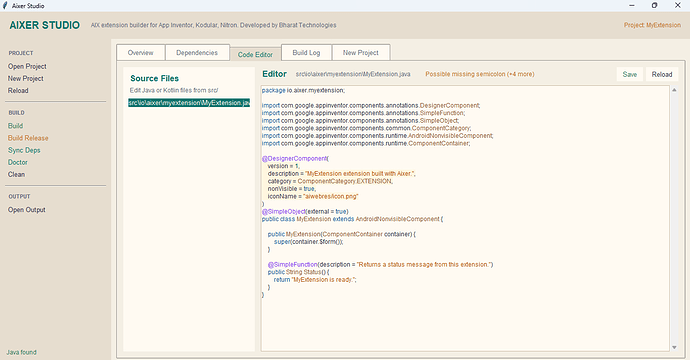Viewport: 690px width, 360px height.
Task: Click Open Output in the sidebar
Action: [26, 210]
